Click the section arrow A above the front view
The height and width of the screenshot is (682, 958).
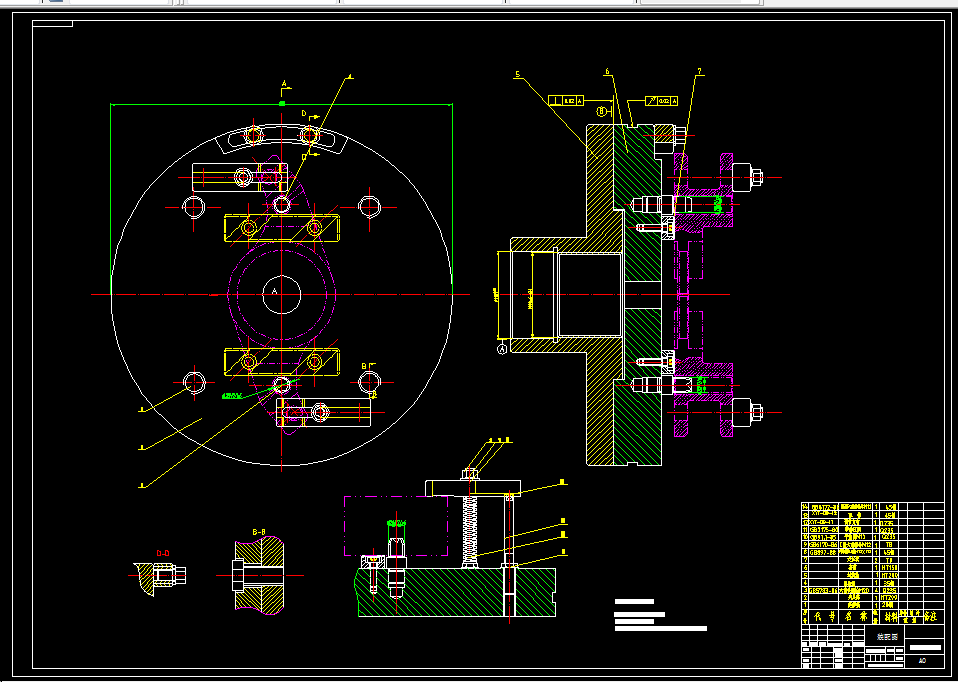tap(284, 84)
